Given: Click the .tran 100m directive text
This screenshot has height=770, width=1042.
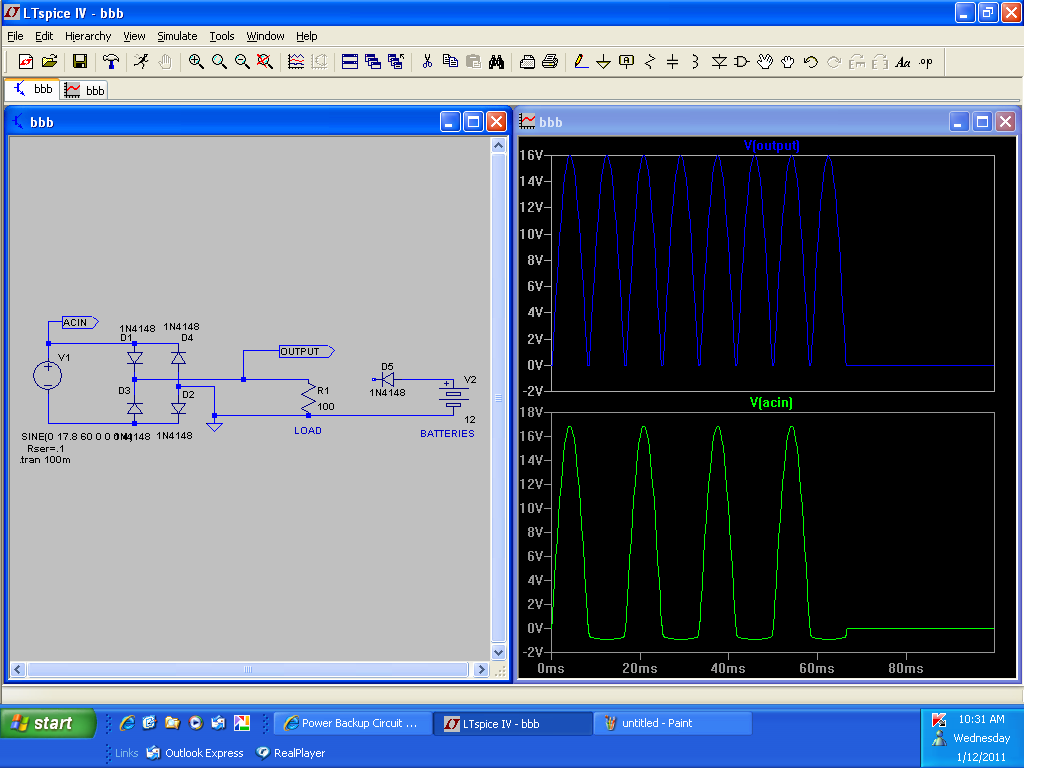Looking at the screenshot, I should point(45,460).
